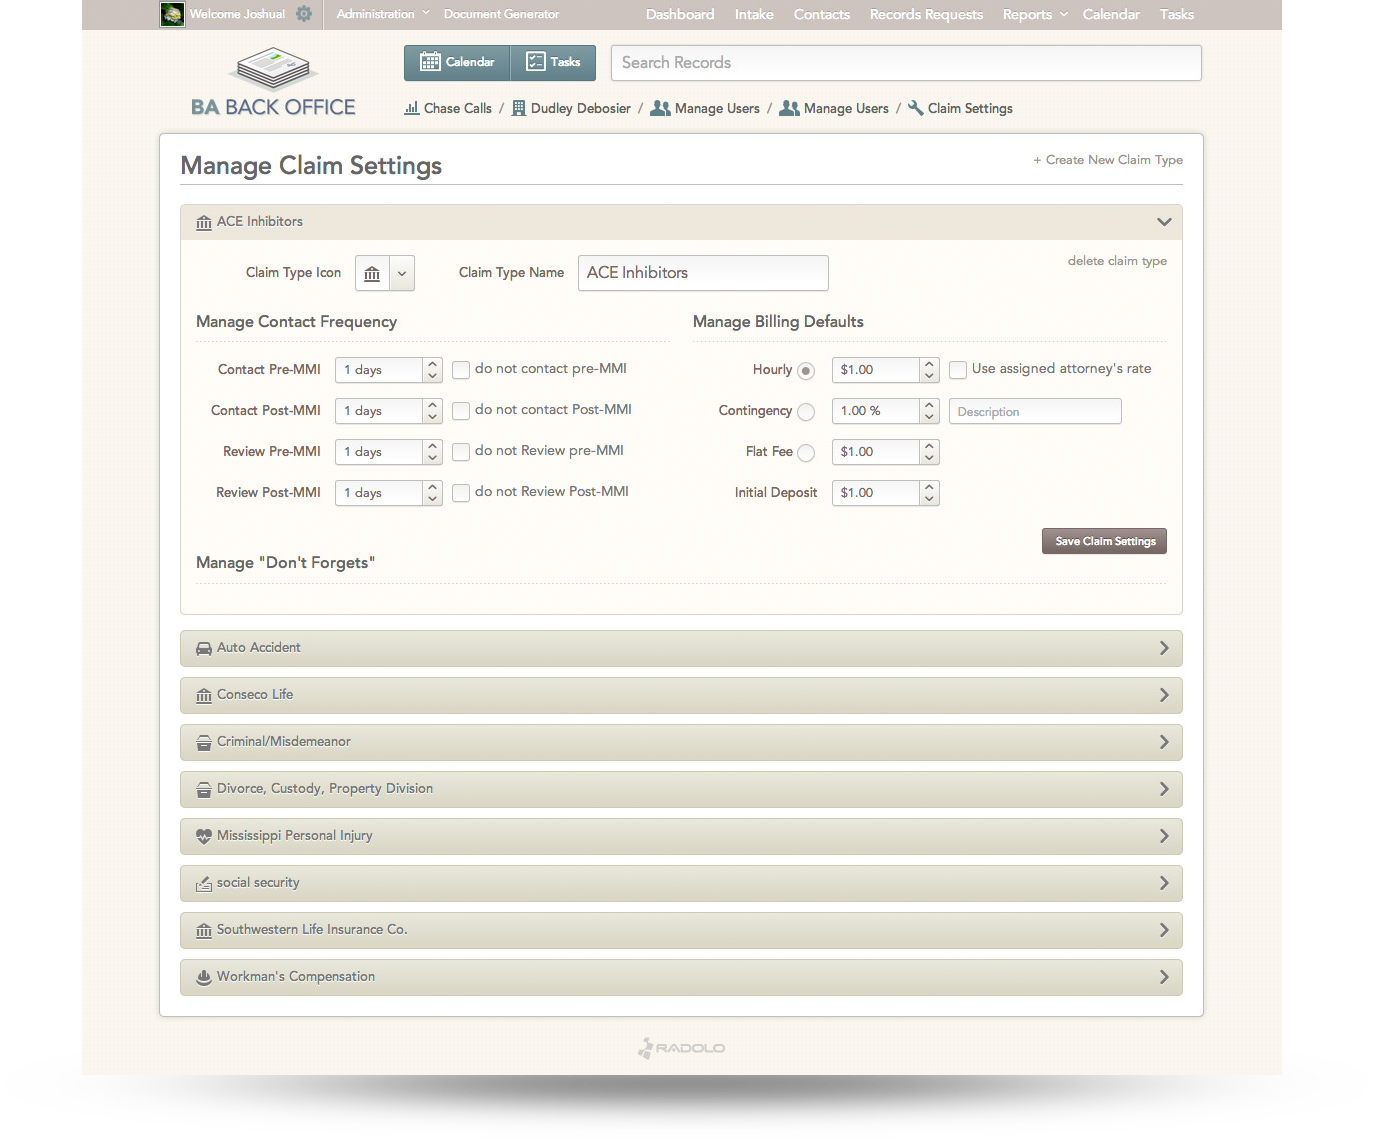Click the settings gear icon beside Welcome Joshua
Viewport: 1375px width, 1144px height.
304,14
